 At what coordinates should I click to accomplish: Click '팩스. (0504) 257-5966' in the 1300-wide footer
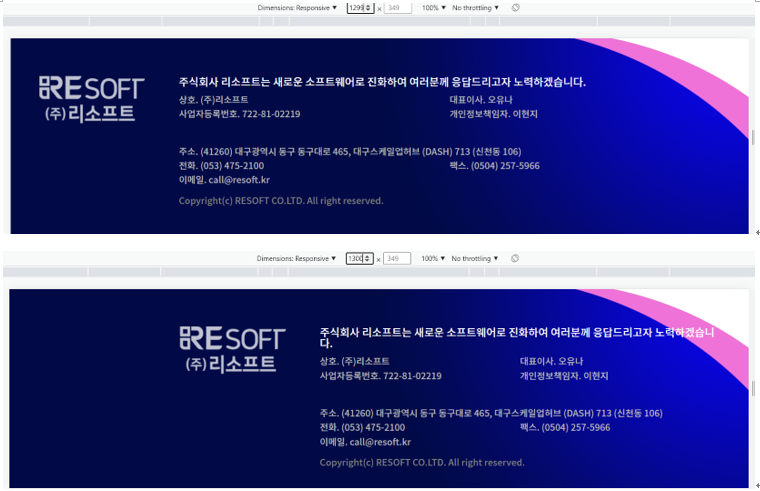(565, 428)
